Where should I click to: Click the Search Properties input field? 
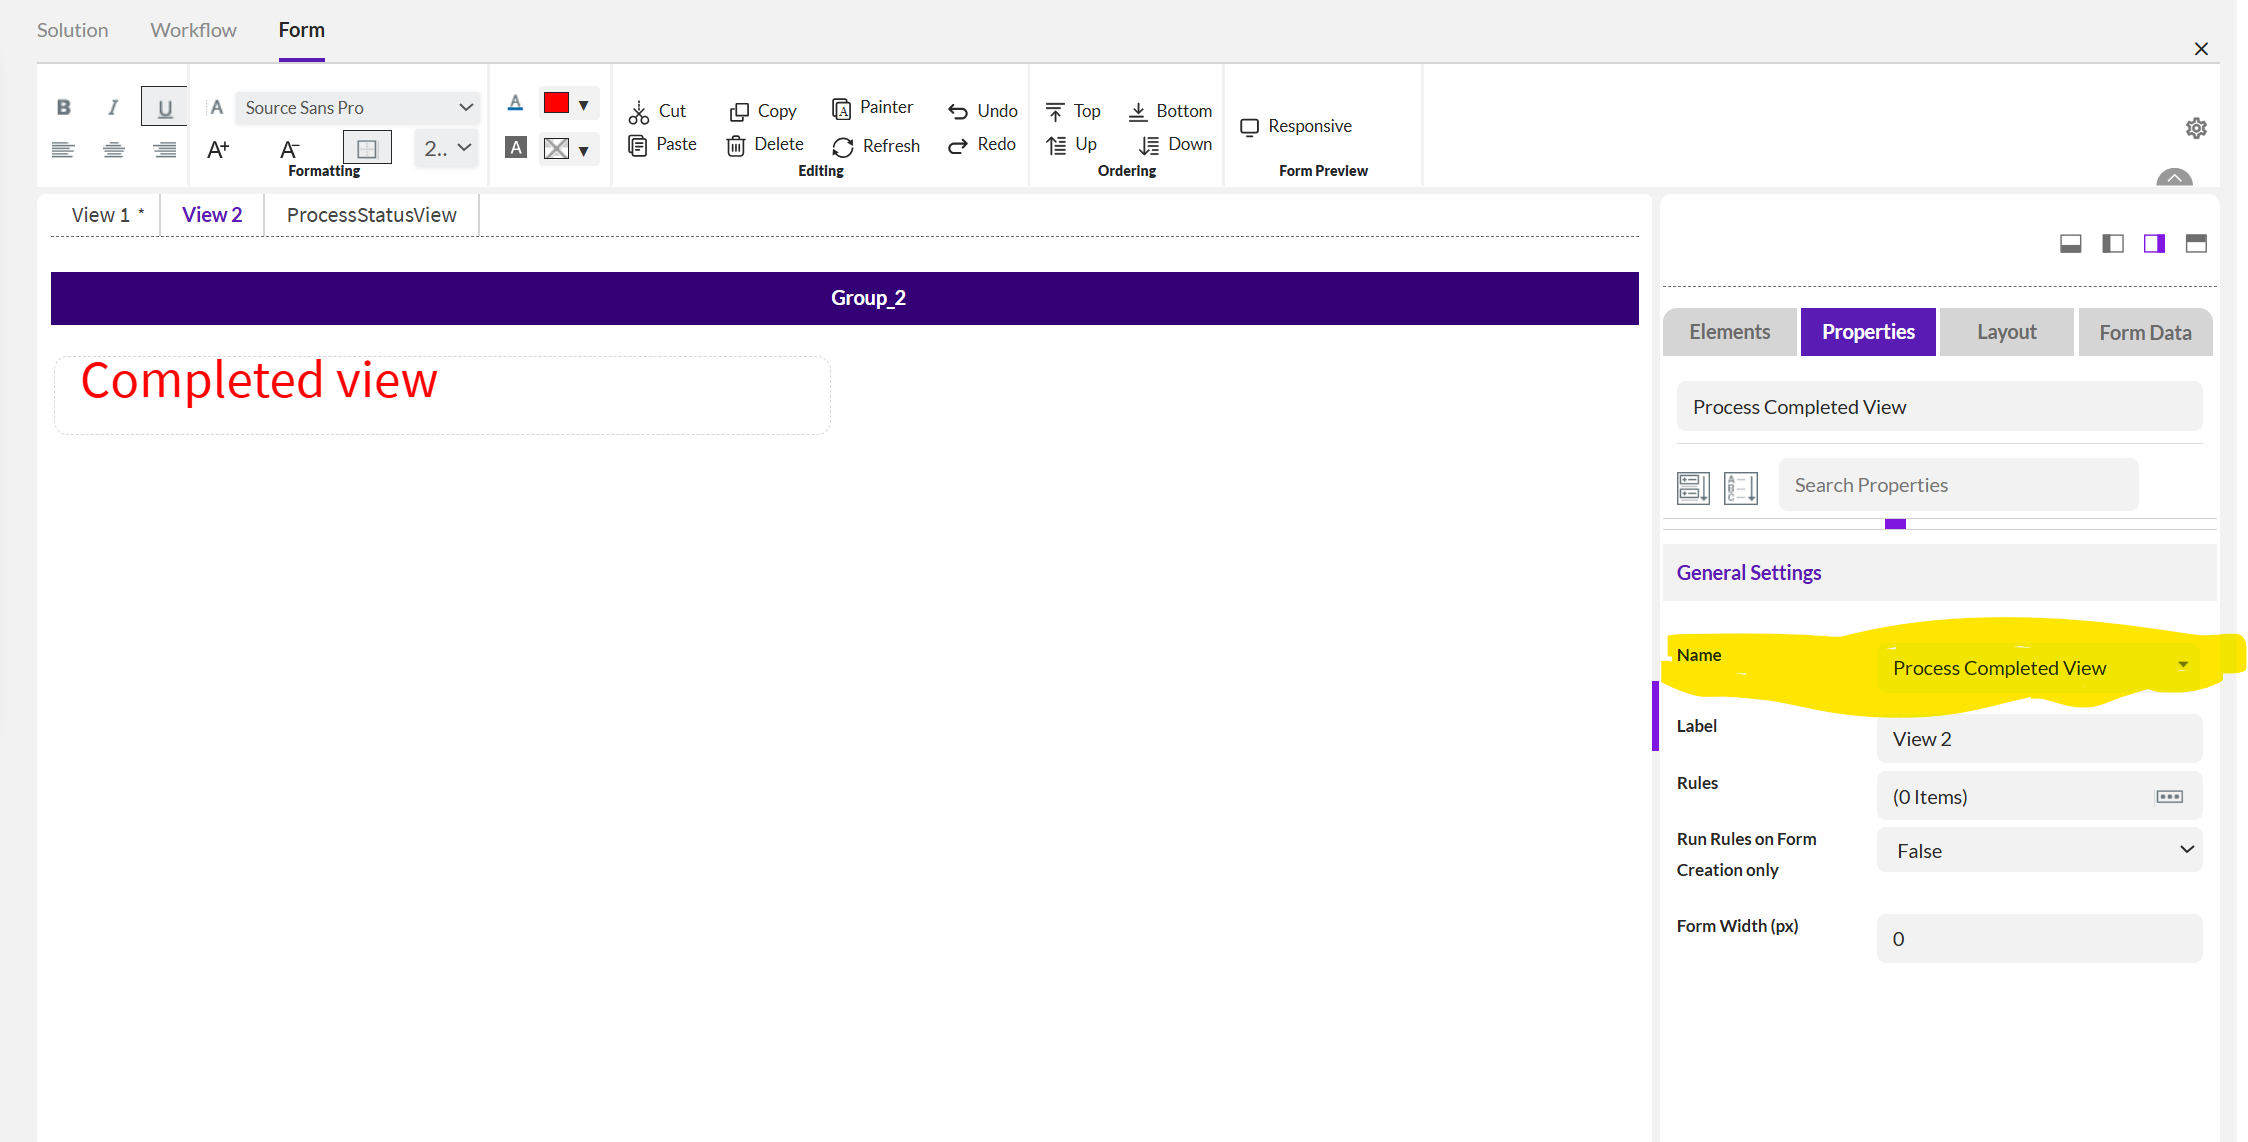pyautogui.click(x=1957, y=485)
